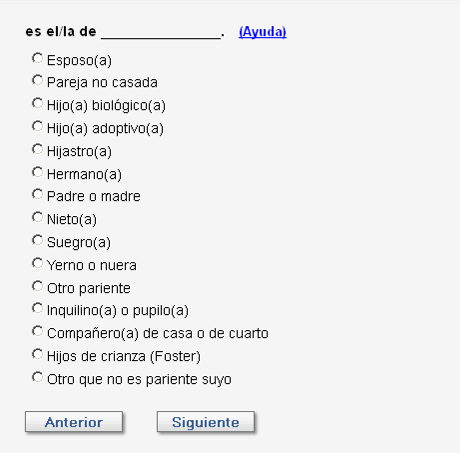Select the Padre o madre option
Viewport: 460px width, 453px height.
(37, 195)
